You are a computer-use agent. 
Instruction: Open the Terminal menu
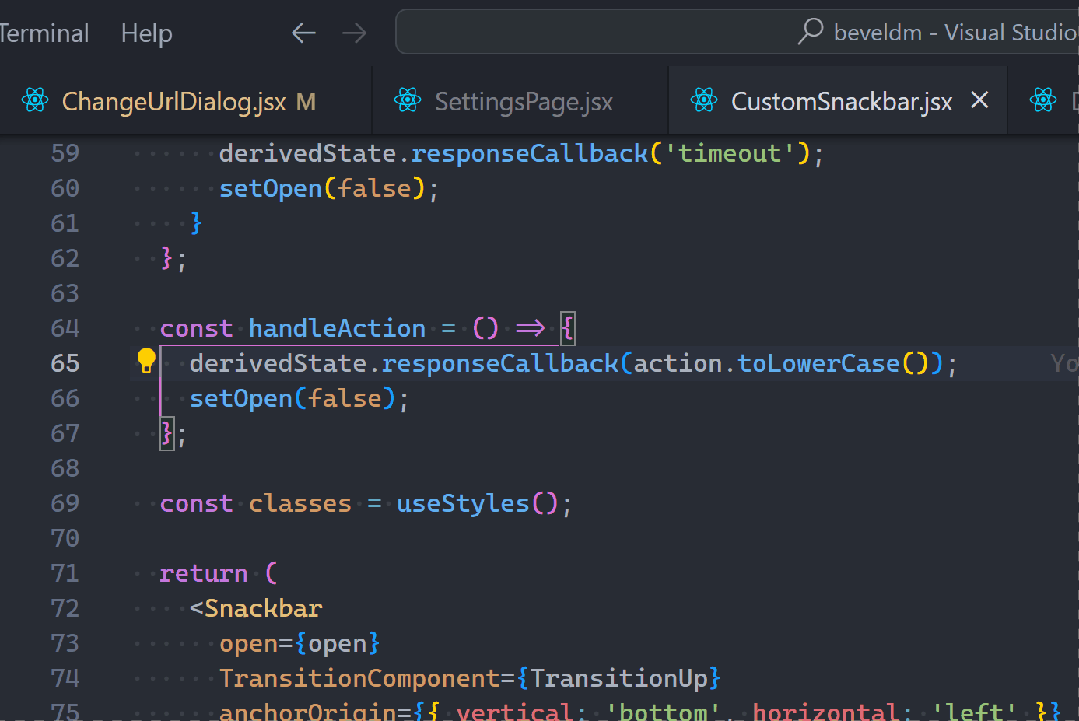(44, 33)
